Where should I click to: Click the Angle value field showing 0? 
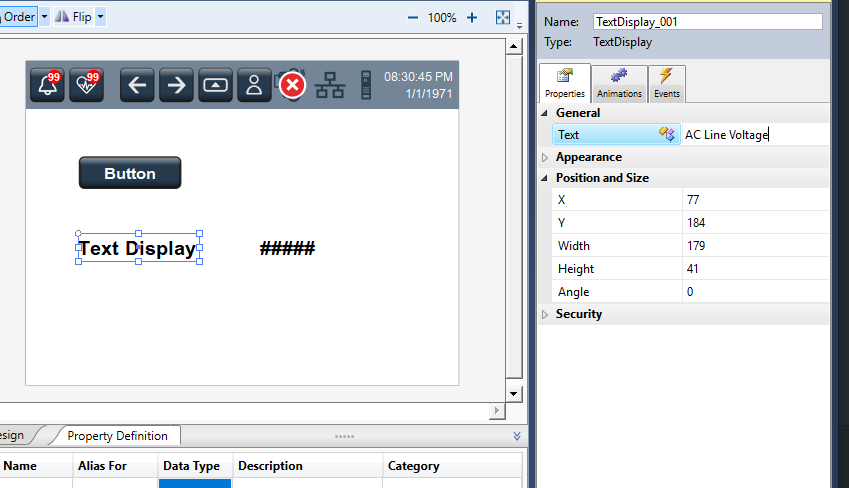click(755, 292)
